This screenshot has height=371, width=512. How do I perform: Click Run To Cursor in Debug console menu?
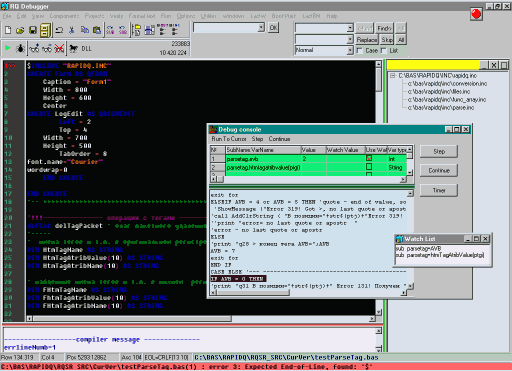pos(229,139)
